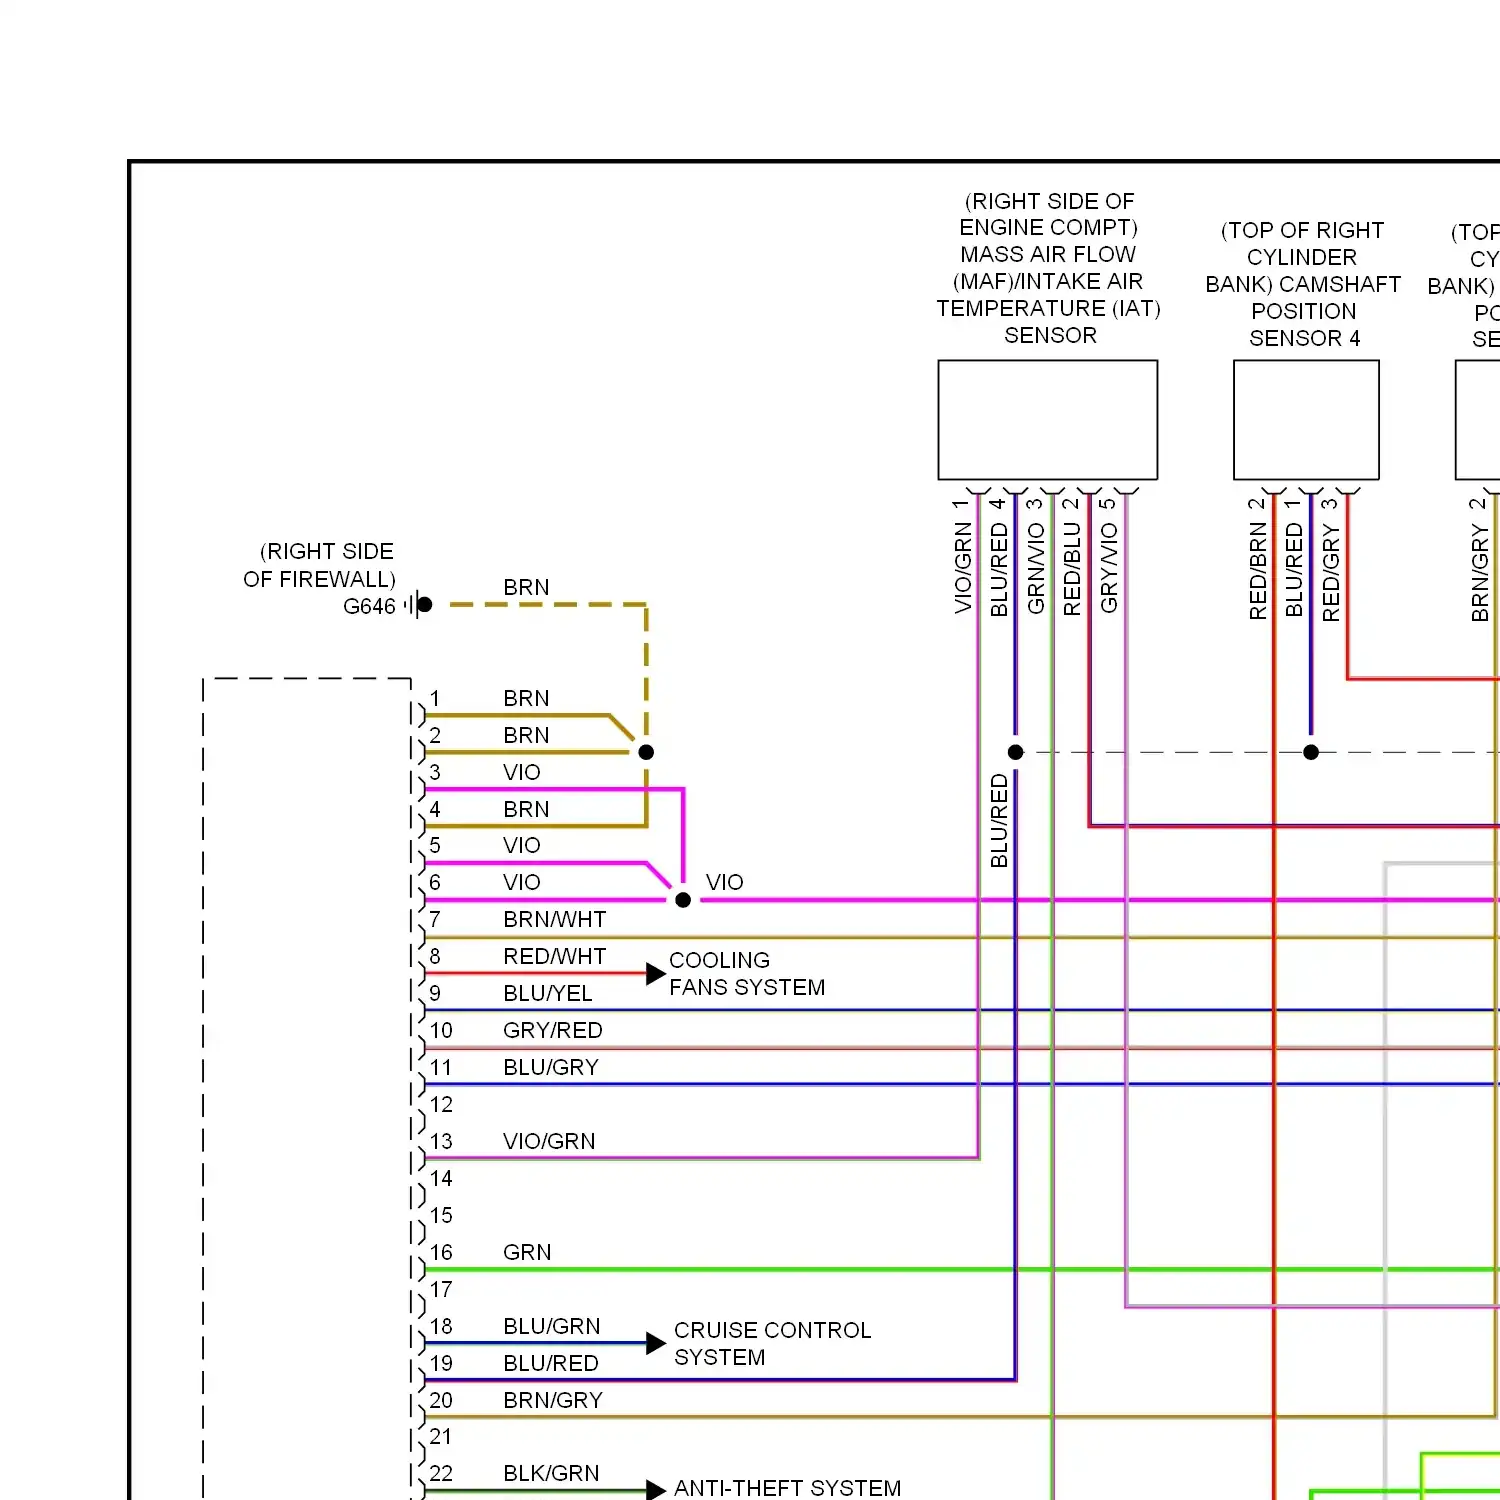The image size is (1500, 1500).
Task: Click the arrowhead pointing to Cruise Control System
Action: [656, 1343]
